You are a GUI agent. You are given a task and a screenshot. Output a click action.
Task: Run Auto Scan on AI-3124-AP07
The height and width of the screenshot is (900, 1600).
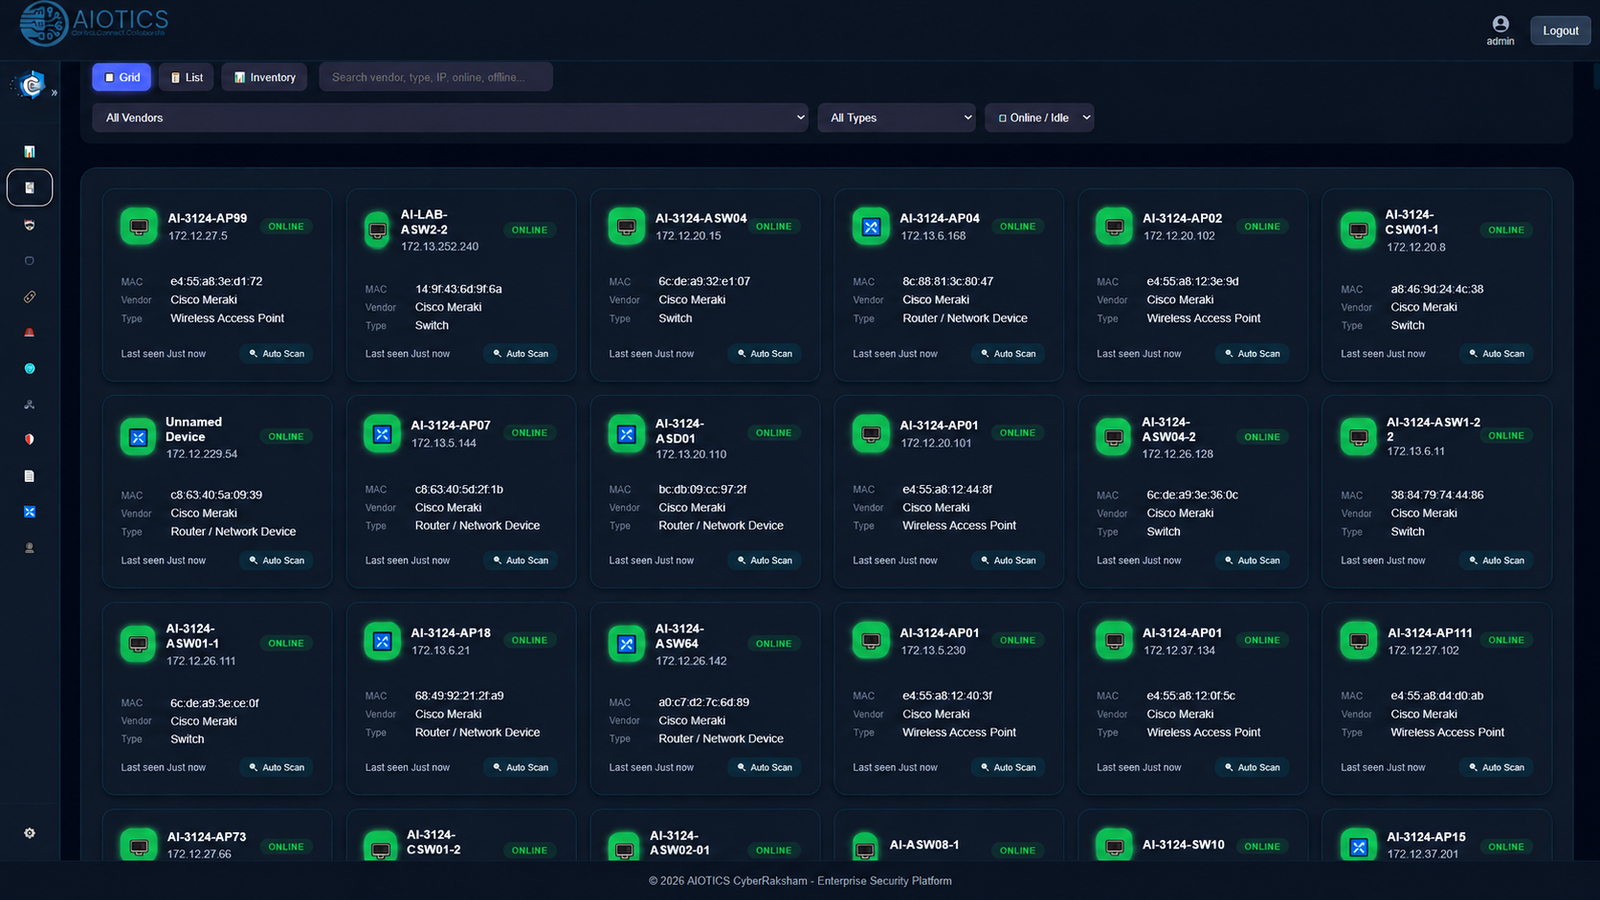point(520,561)
